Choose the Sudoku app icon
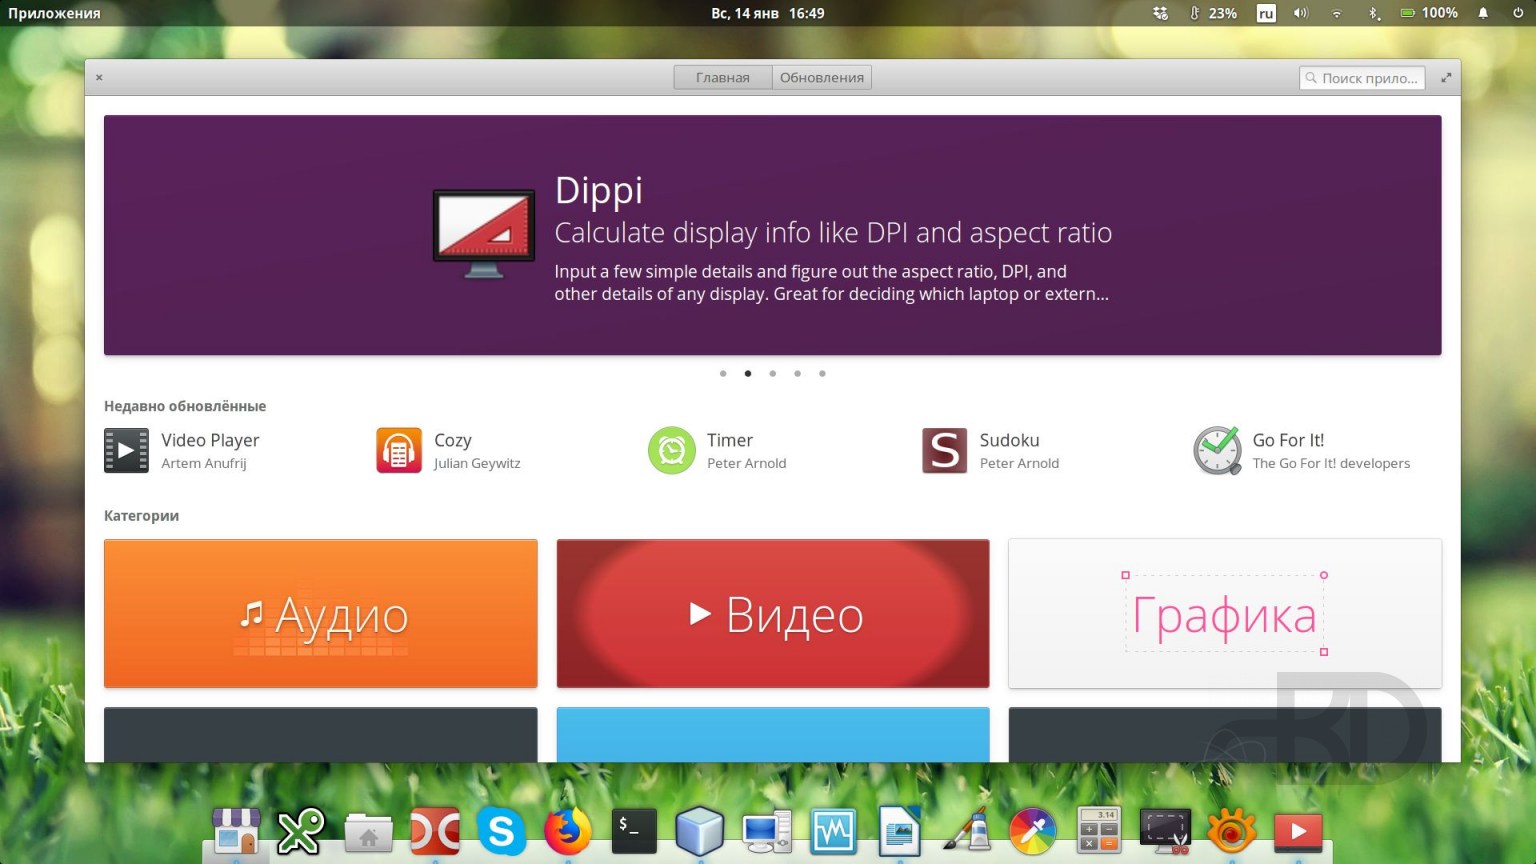 pyautogui.click(x=945, y=450)
